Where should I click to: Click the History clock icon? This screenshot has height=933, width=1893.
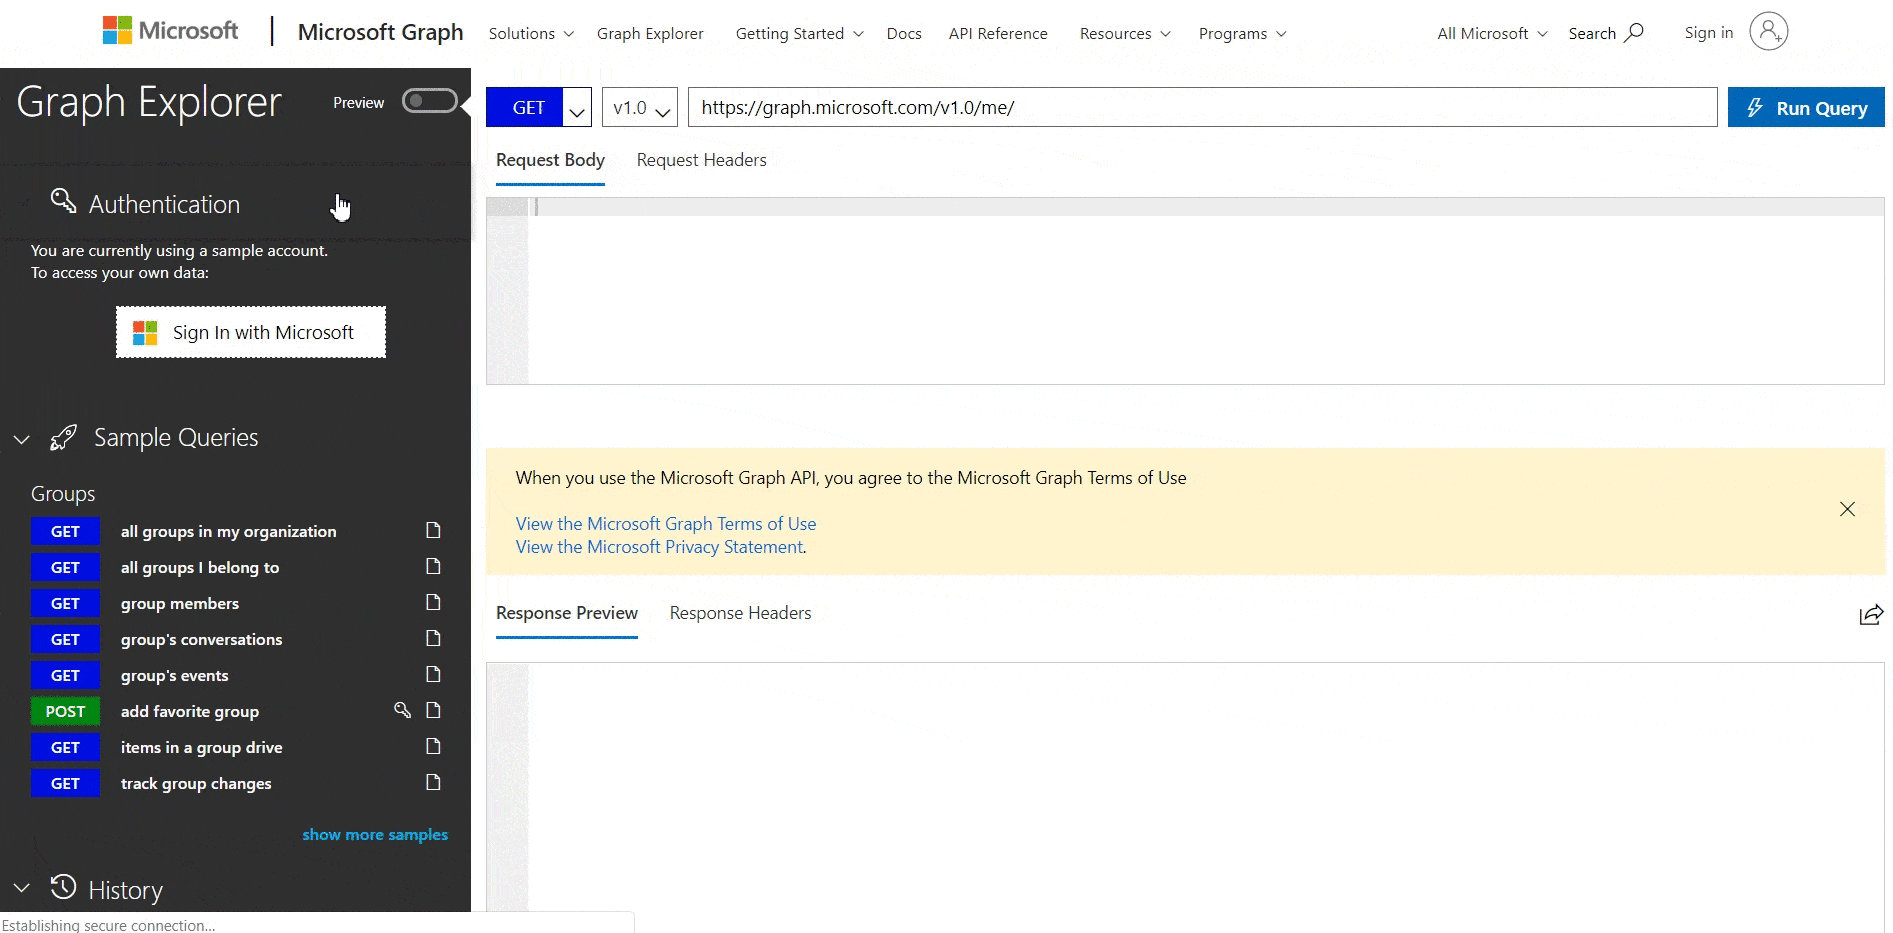click(63, 887)
